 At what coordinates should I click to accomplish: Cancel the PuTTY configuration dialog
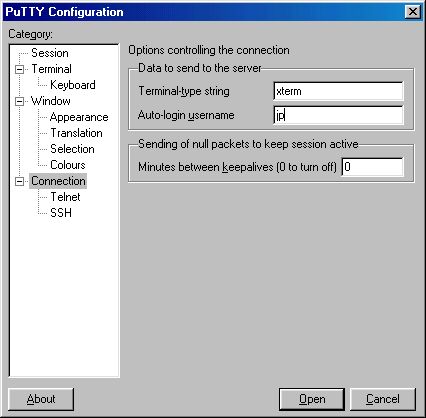tap(383, 399)
